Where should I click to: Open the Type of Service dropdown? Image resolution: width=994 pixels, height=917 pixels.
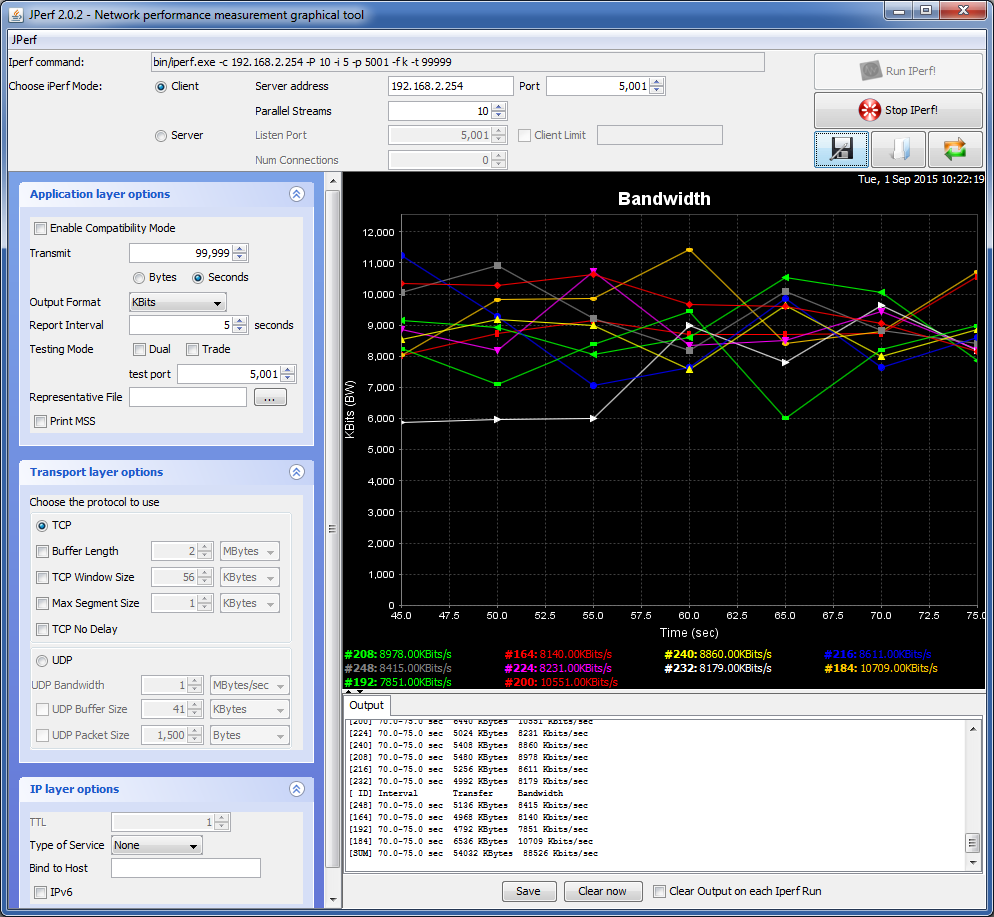point(157,845)
